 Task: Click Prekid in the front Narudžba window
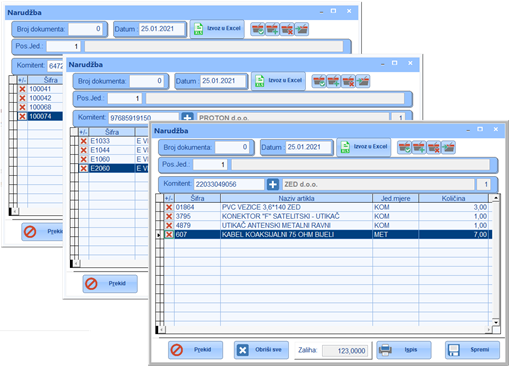195,350
